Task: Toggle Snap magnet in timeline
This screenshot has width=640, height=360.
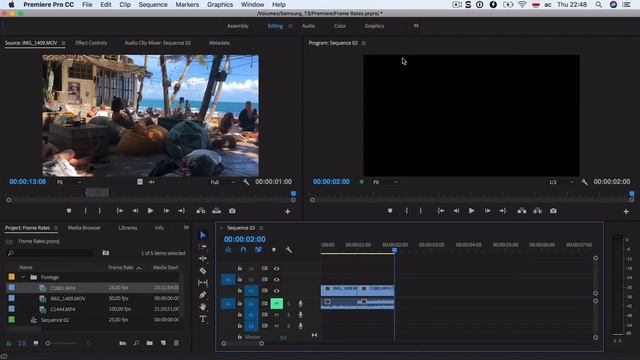Action: [243, 249]
